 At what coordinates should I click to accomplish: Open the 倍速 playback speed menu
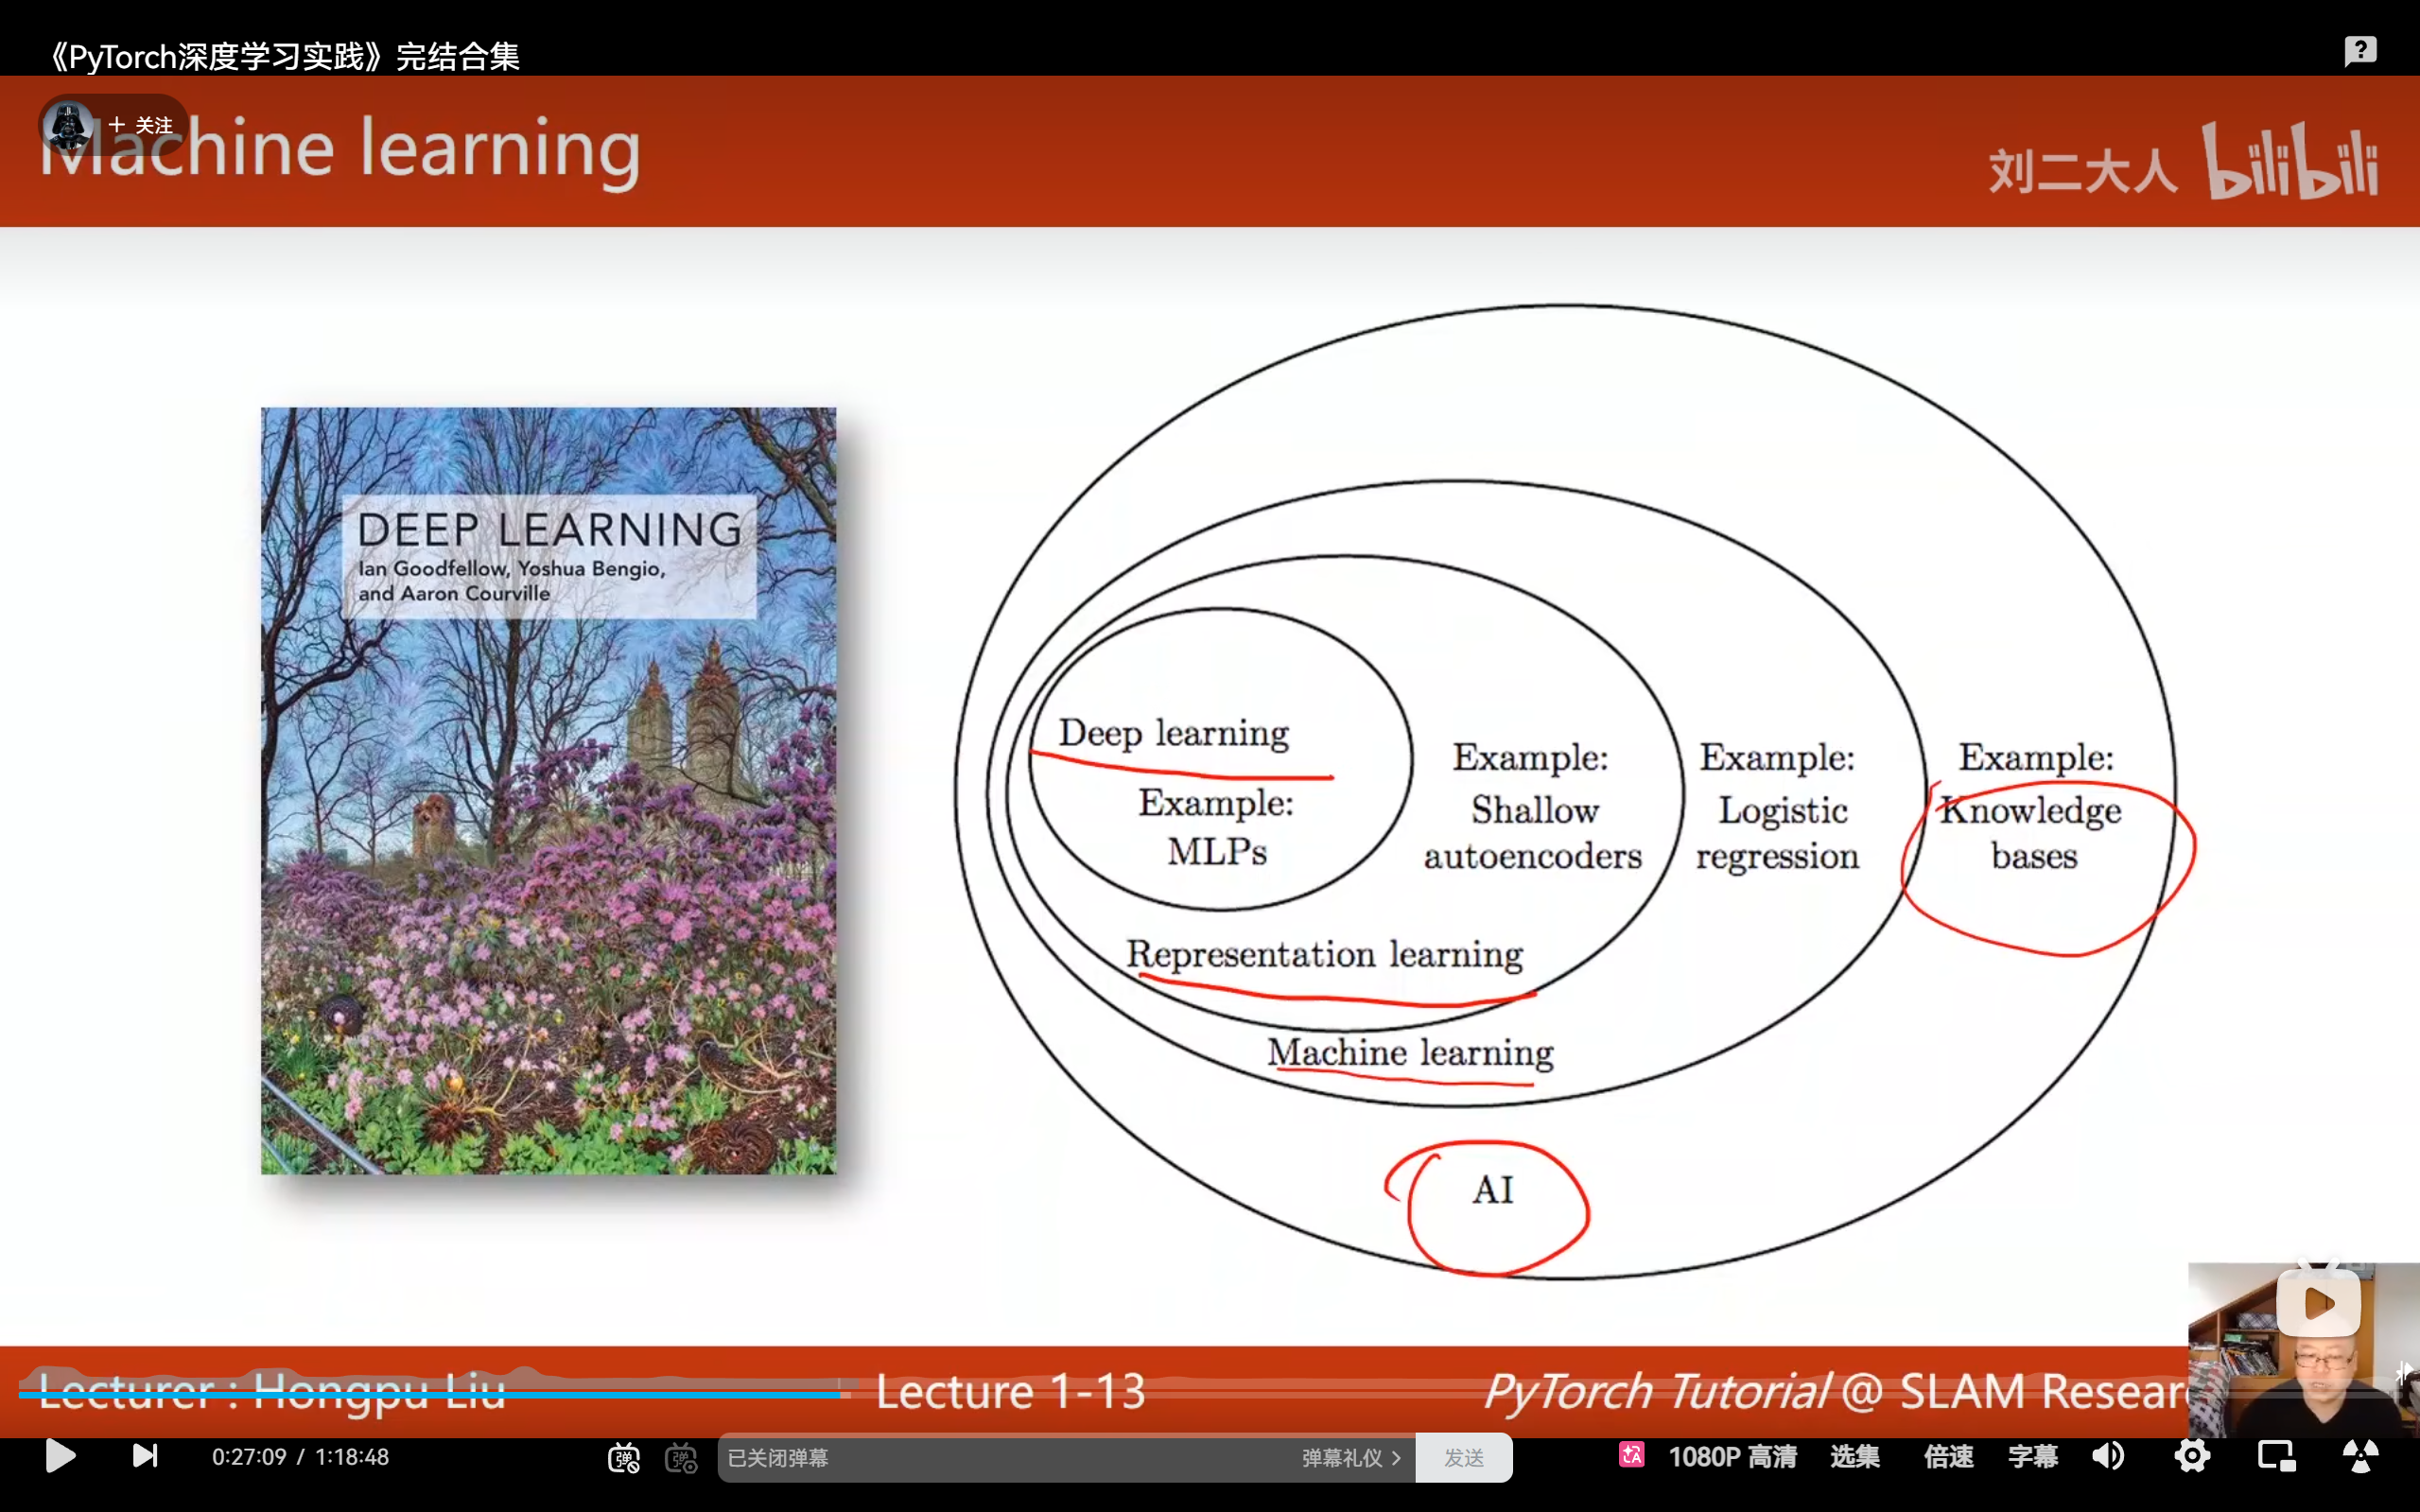1948,1457
